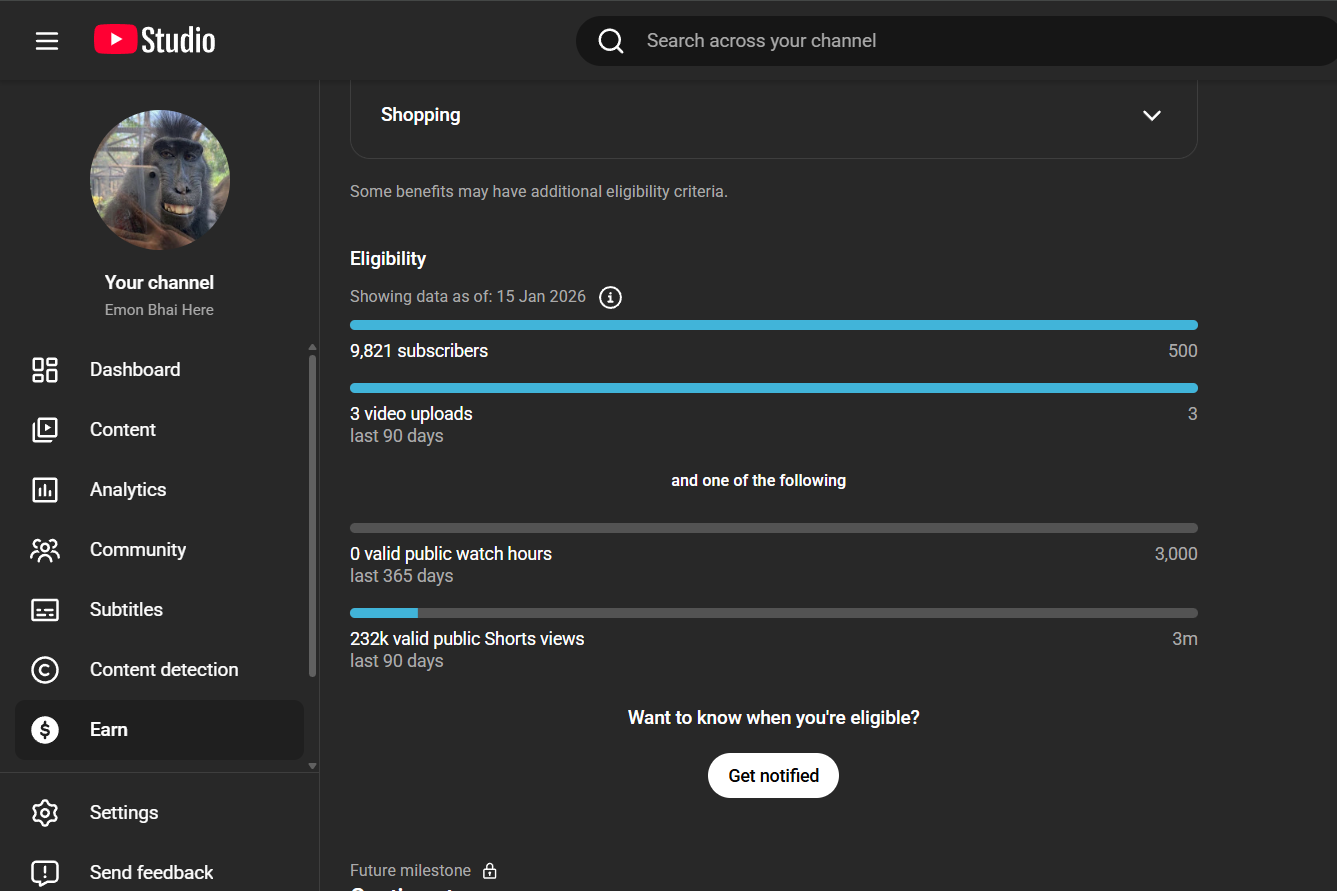The height and width of the screenshot is (891, 1337).
Task: Click the channel profile picture
Action: click(160, 180)
